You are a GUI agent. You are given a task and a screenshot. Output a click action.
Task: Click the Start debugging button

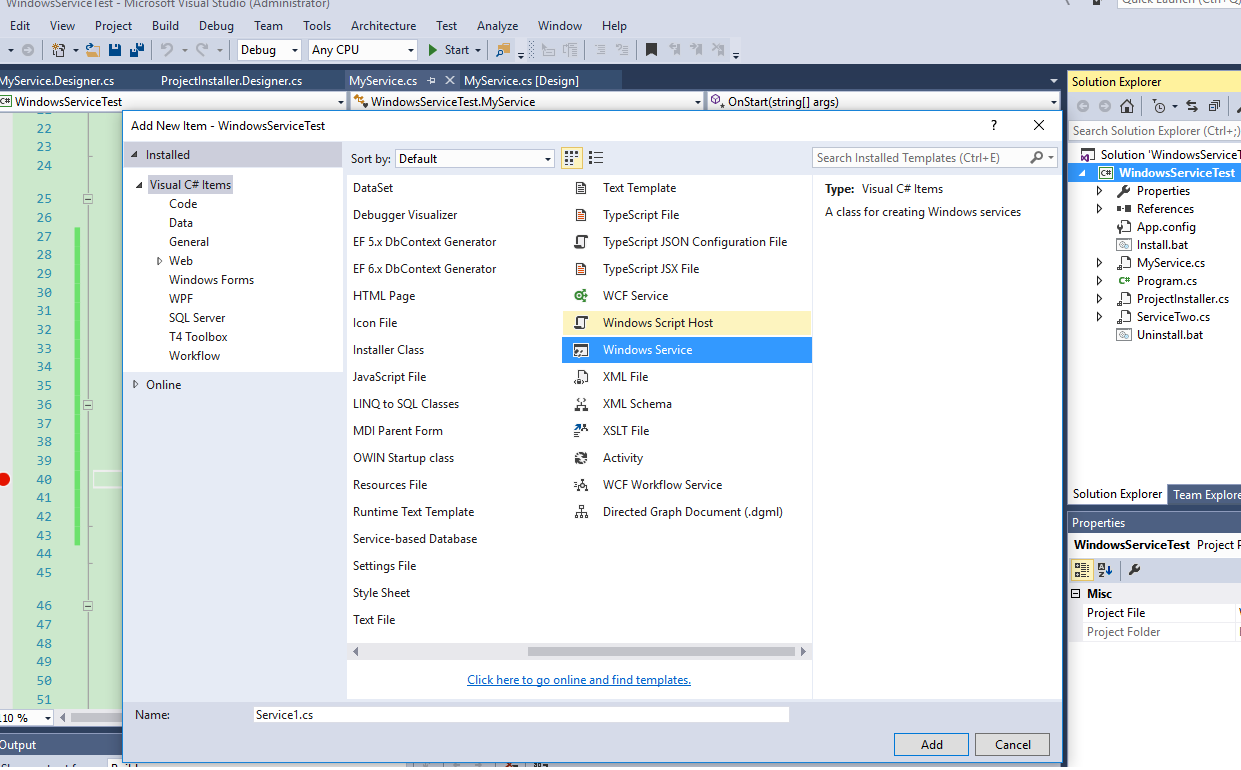449,50
